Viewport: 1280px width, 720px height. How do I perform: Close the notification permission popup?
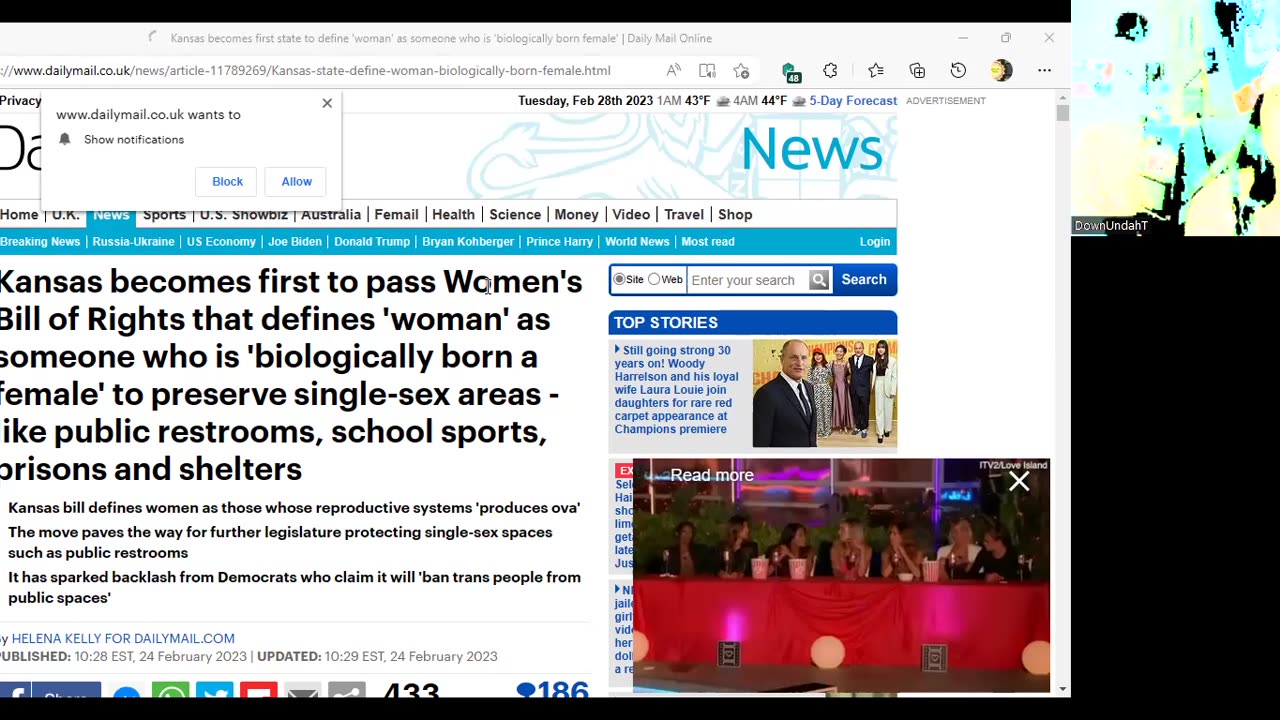(x=327, y=103)
